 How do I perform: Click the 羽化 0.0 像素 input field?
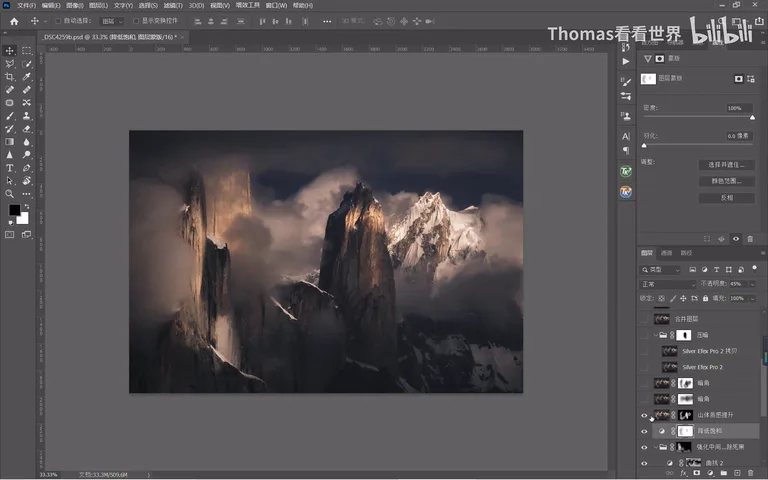[739, 136]
